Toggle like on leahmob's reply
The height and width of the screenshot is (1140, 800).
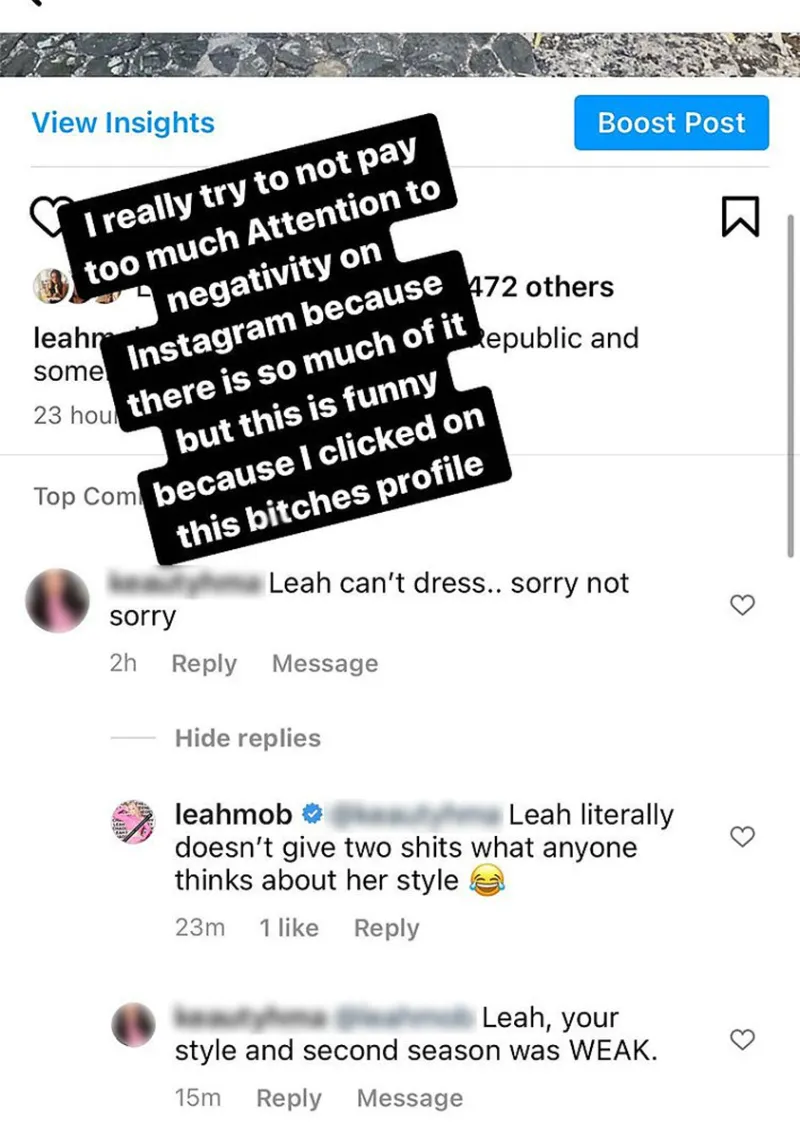(742, 837)
